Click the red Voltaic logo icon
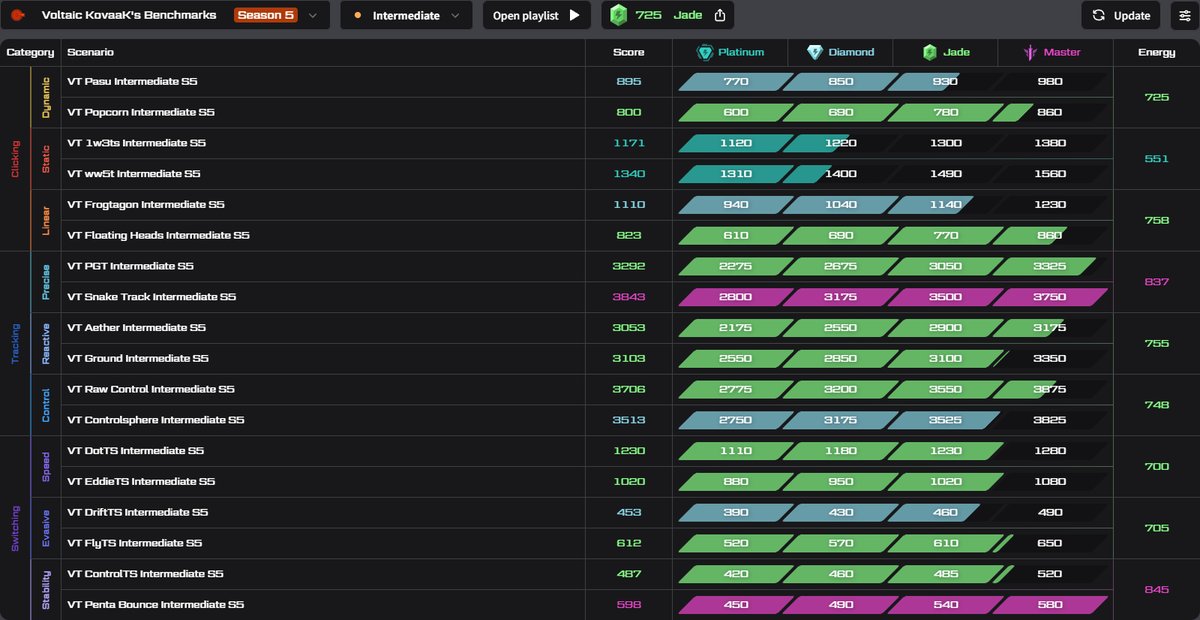The width and height of the screenshot is (1200, 620). [x=18, y=15]
